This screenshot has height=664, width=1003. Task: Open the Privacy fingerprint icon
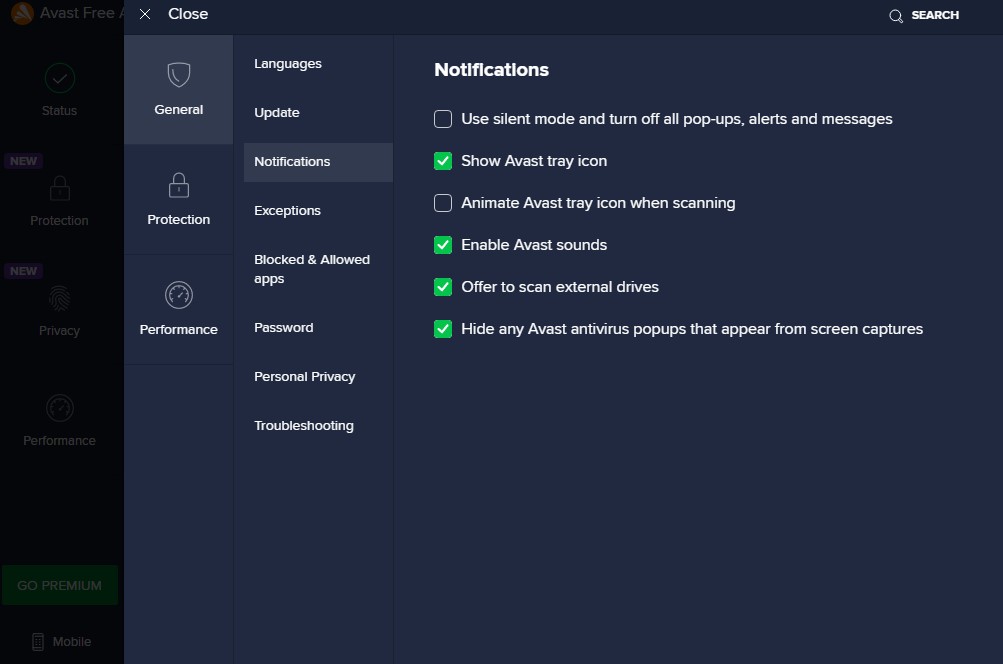59,298
